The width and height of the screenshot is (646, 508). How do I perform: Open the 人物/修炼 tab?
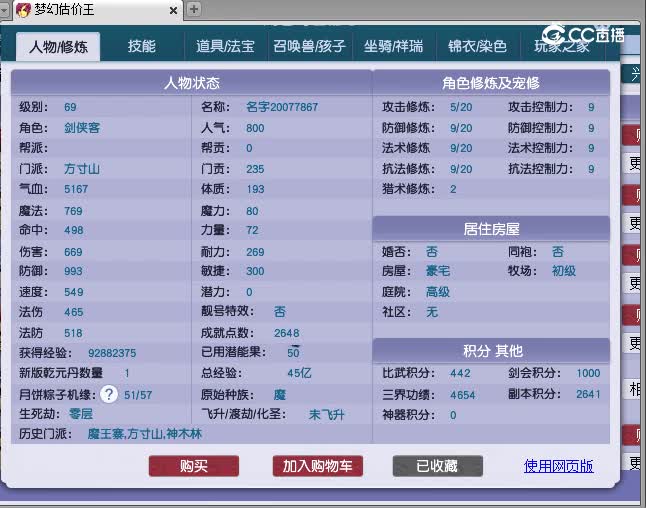pyautogui.click(x=58, y=47)
